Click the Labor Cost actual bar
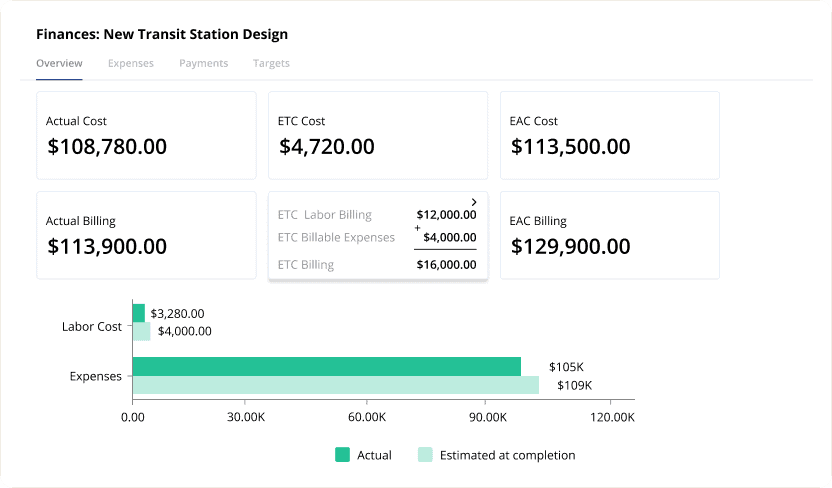This screenshot has height=488, width=832. click(139, 313)
